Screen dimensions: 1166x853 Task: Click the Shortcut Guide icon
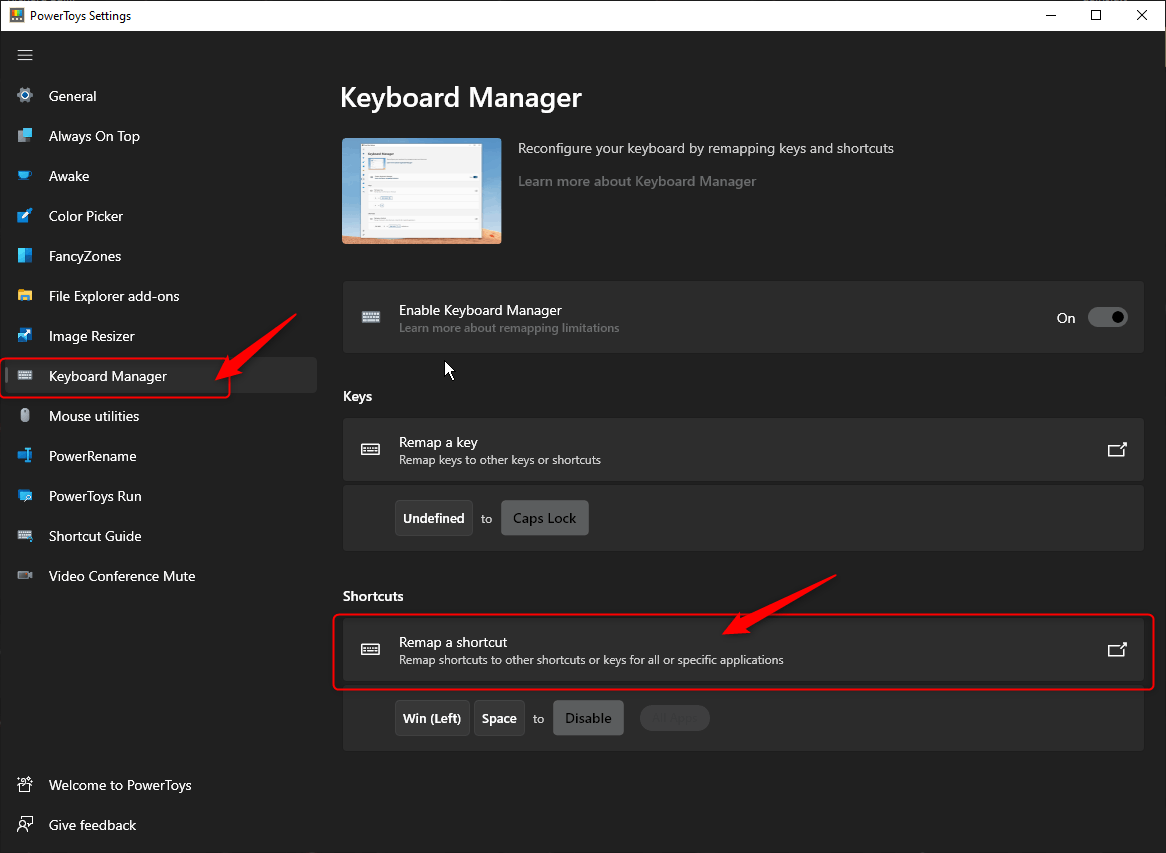tap(25, 535)
